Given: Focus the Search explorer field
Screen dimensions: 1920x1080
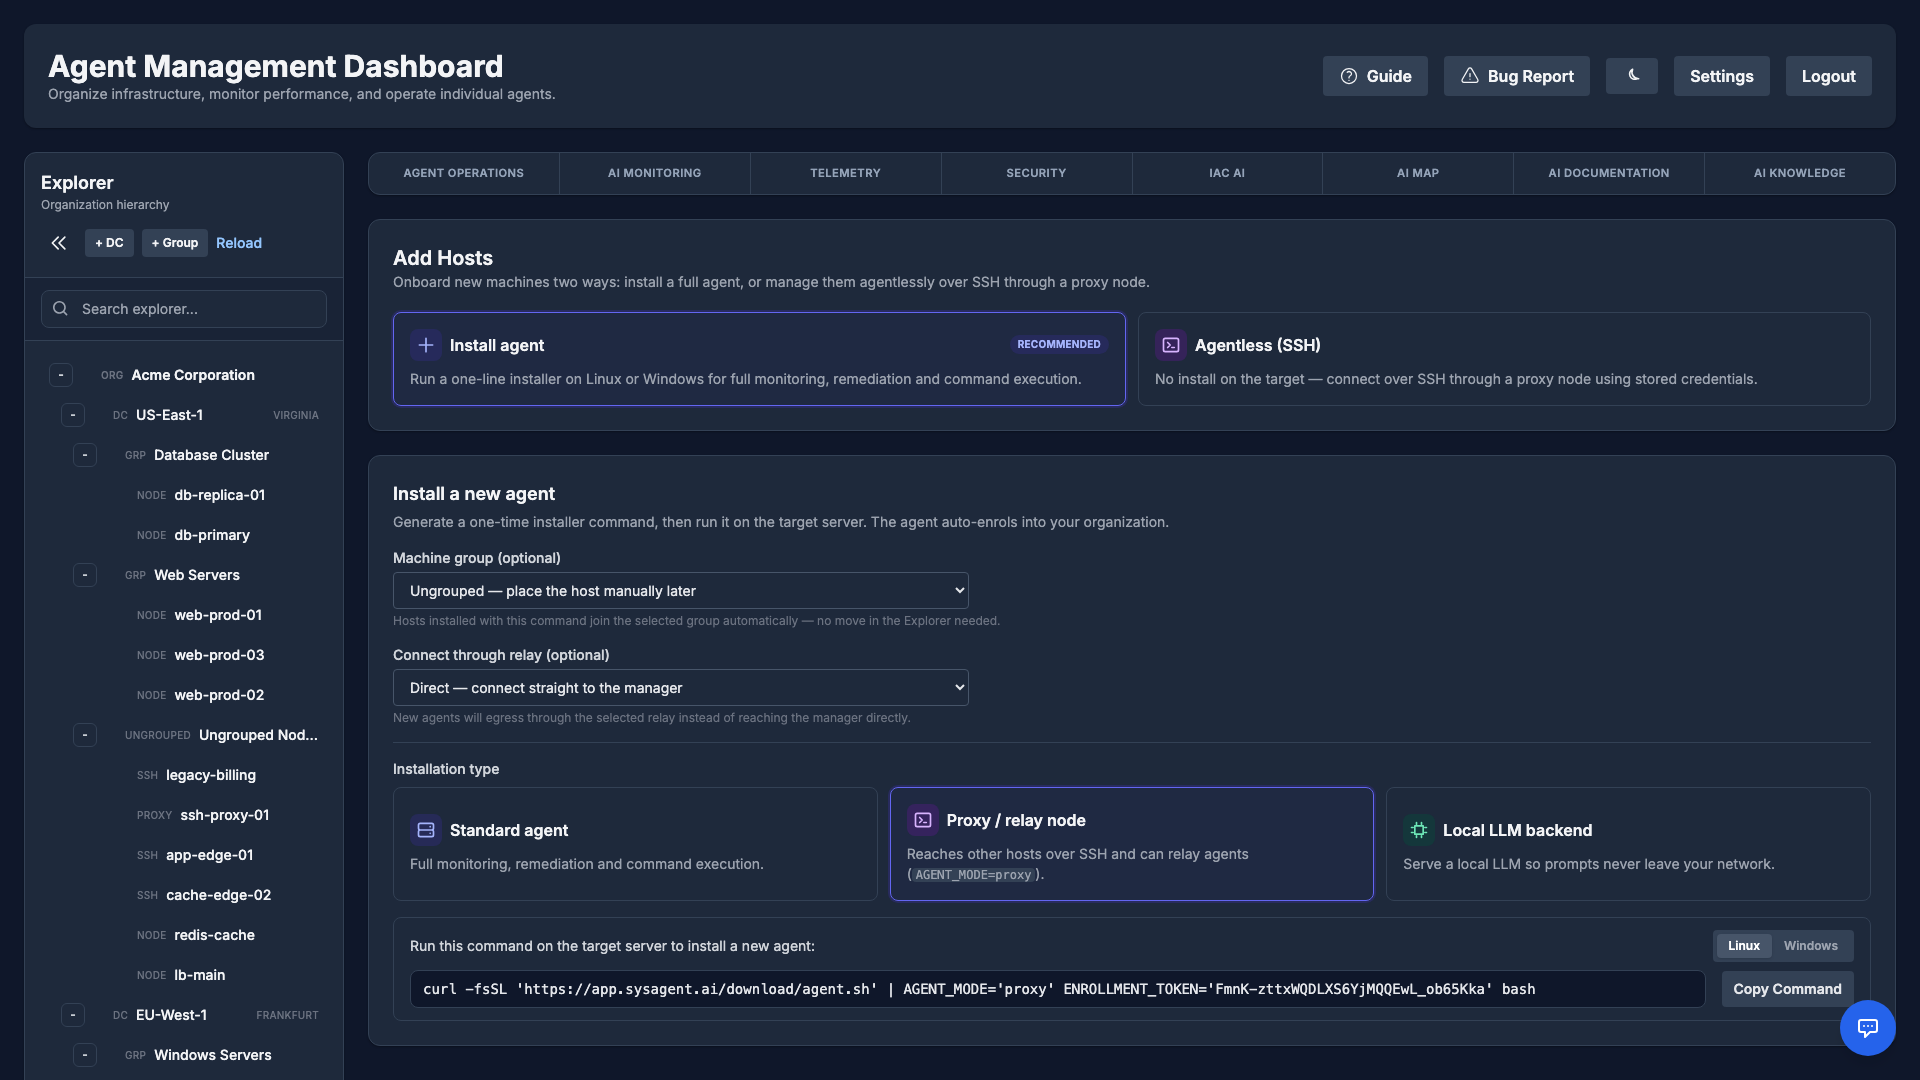Looking at the screenshot, I should [184, 309].
